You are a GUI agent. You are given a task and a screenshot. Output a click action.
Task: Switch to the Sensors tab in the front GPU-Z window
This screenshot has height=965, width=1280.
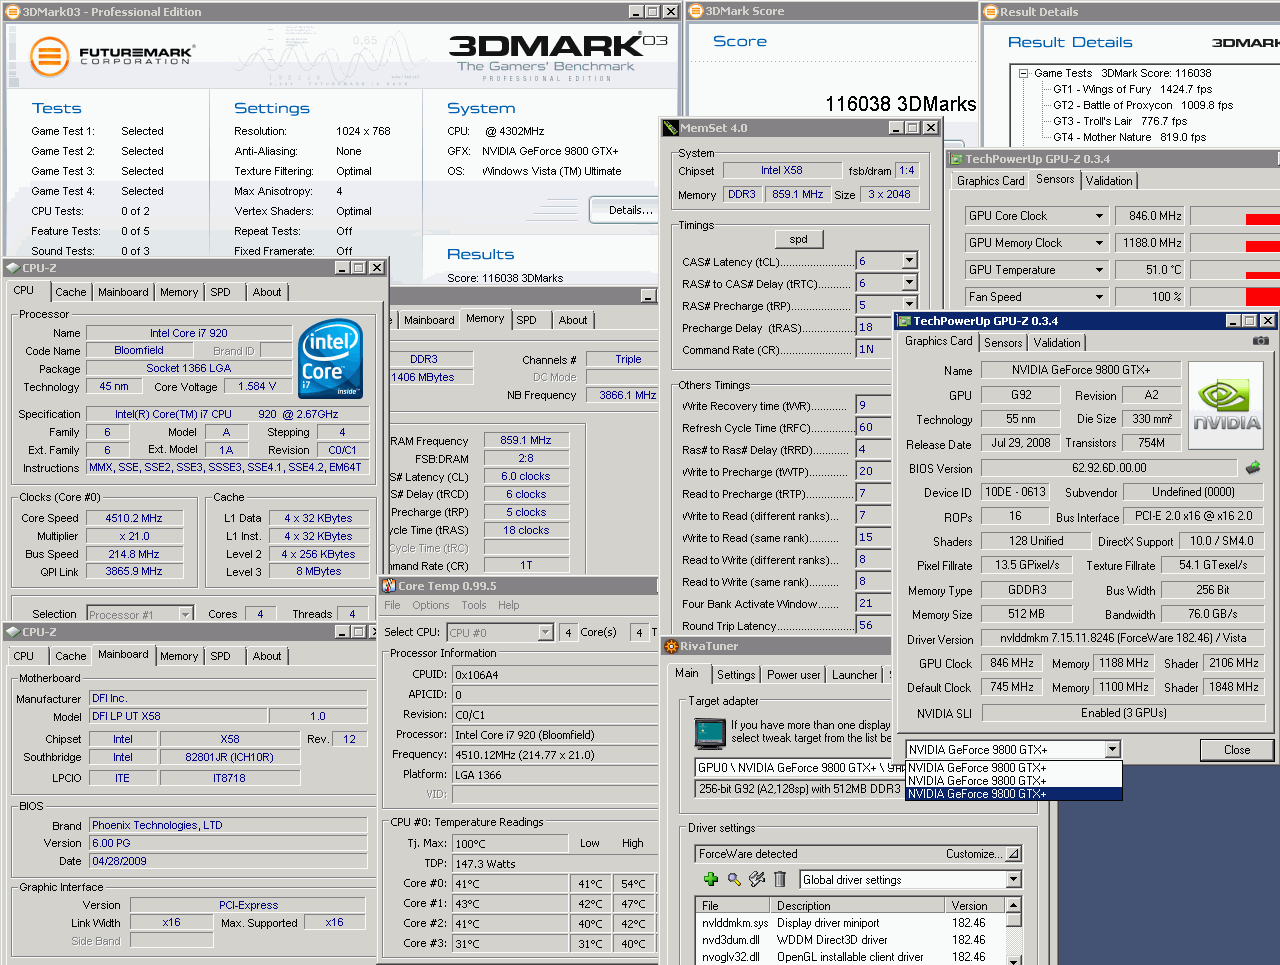1003,343
